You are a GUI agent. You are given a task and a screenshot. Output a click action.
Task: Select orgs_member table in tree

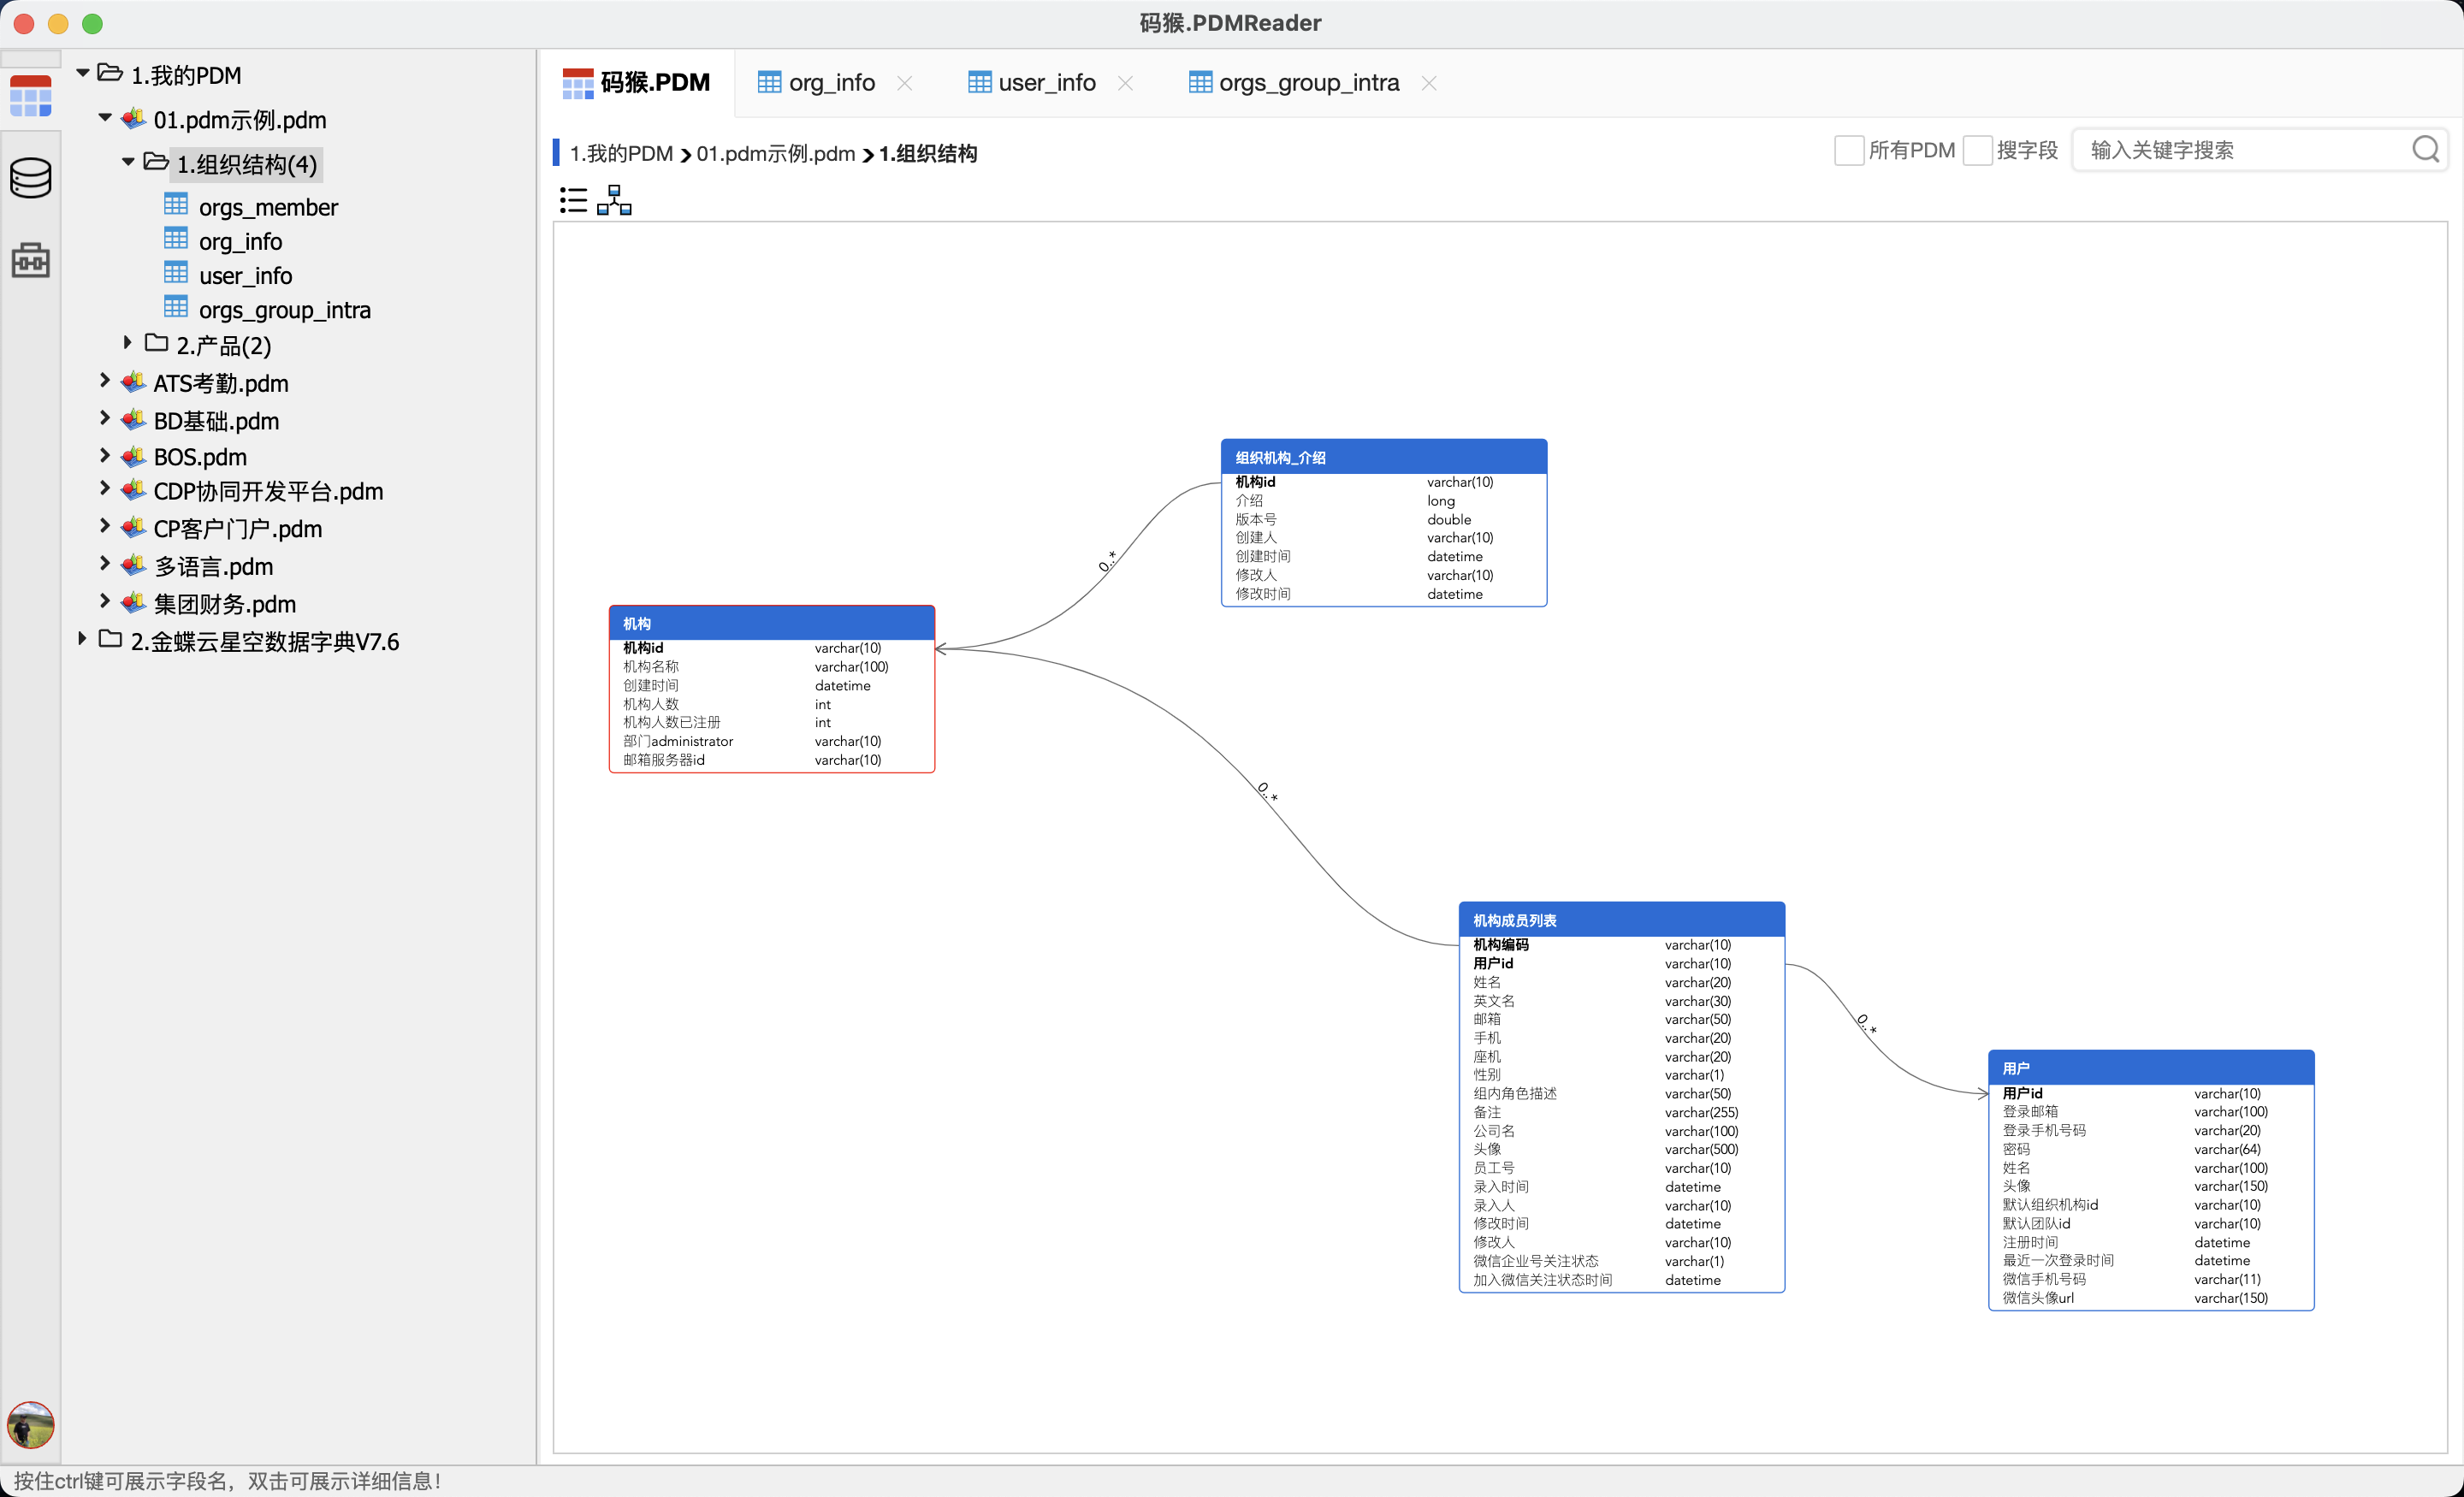tap(268, 207)
